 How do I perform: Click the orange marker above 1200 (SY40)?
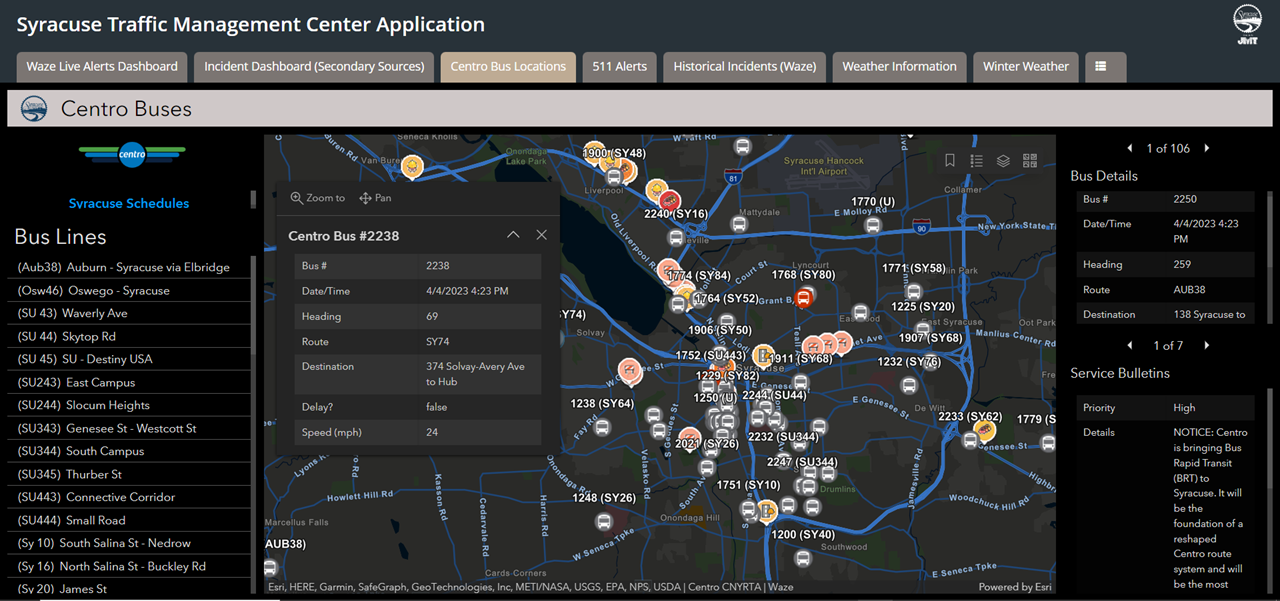point(768,512)
